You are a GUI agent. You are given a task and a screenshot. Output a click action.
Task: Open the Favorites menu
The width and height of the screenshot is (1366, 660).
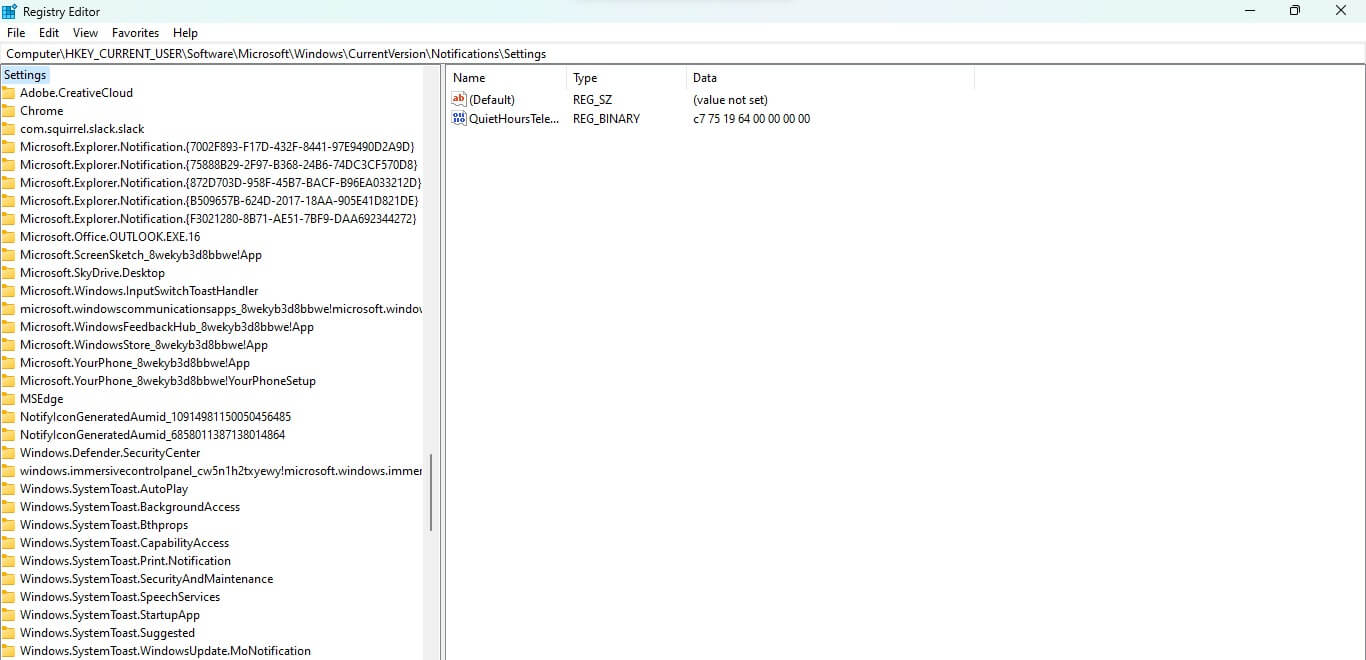pyautogui.click(x=135, y=33)
